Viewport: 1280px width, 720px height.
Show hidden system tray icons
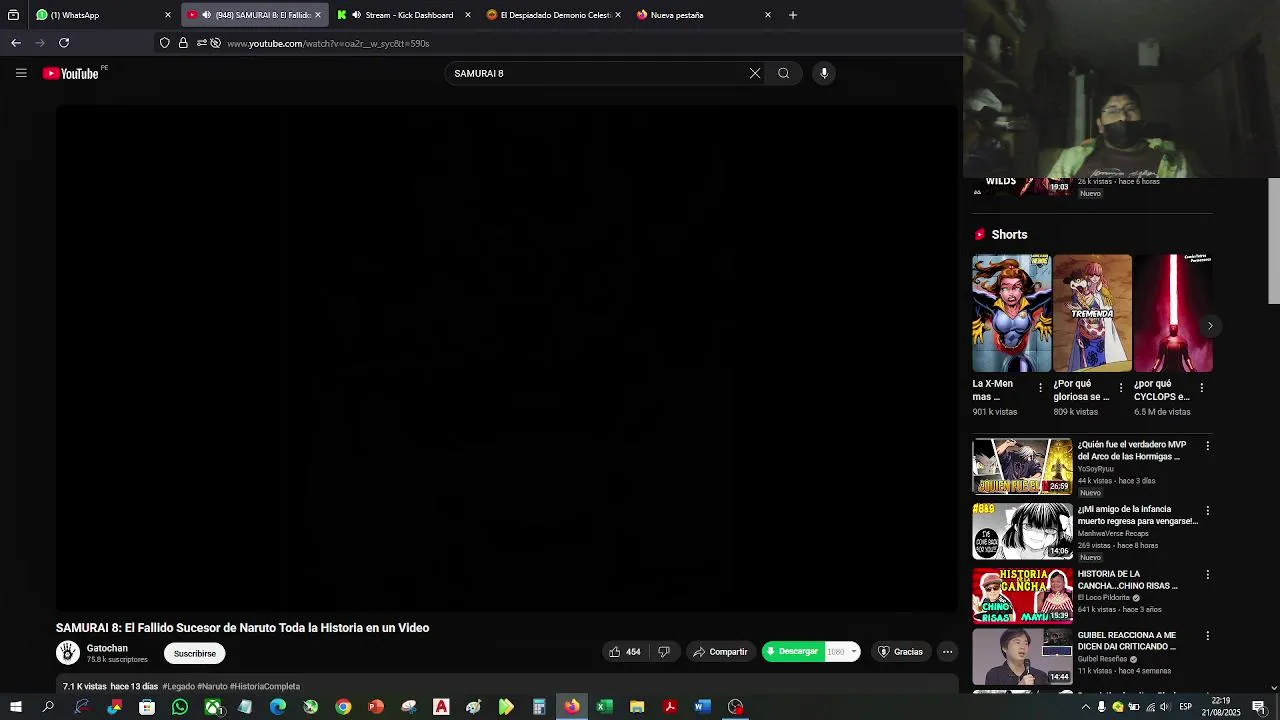point(1085,707)
